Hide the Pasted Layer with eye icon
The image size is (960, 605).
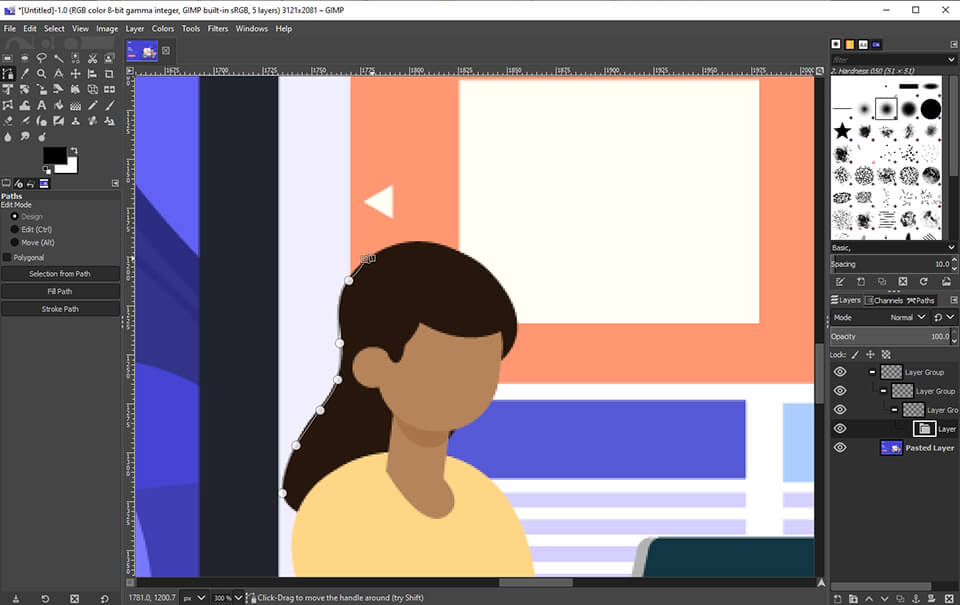[840, 448]
